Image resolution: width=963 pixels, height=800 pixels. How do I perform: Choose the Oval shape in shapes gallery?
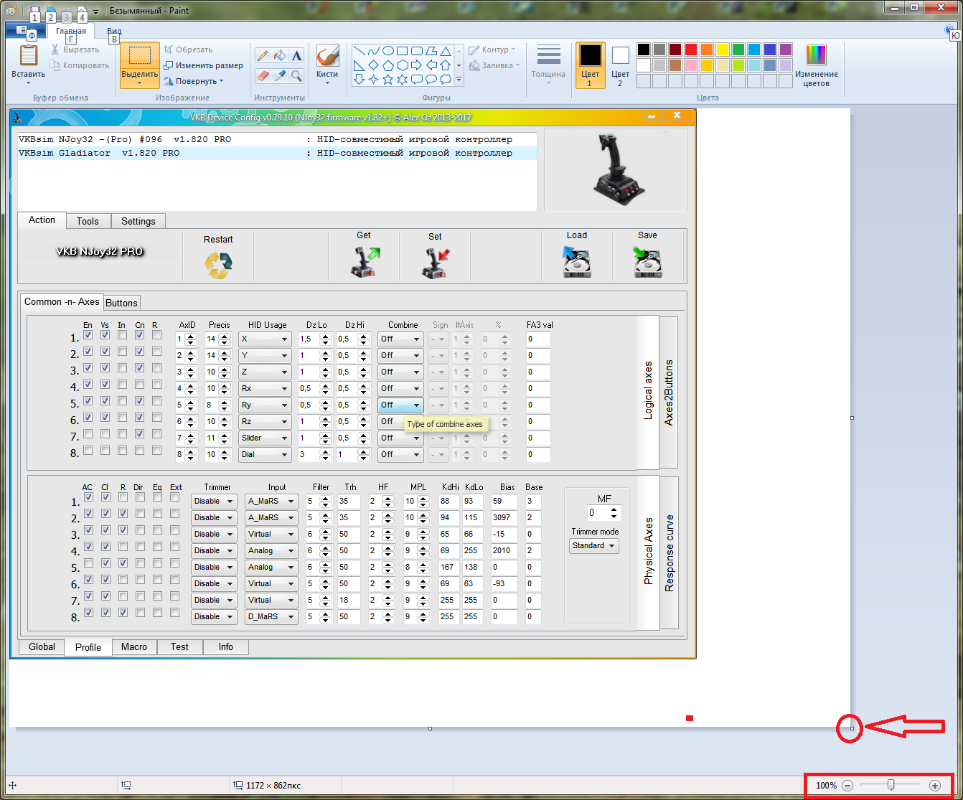388,51
